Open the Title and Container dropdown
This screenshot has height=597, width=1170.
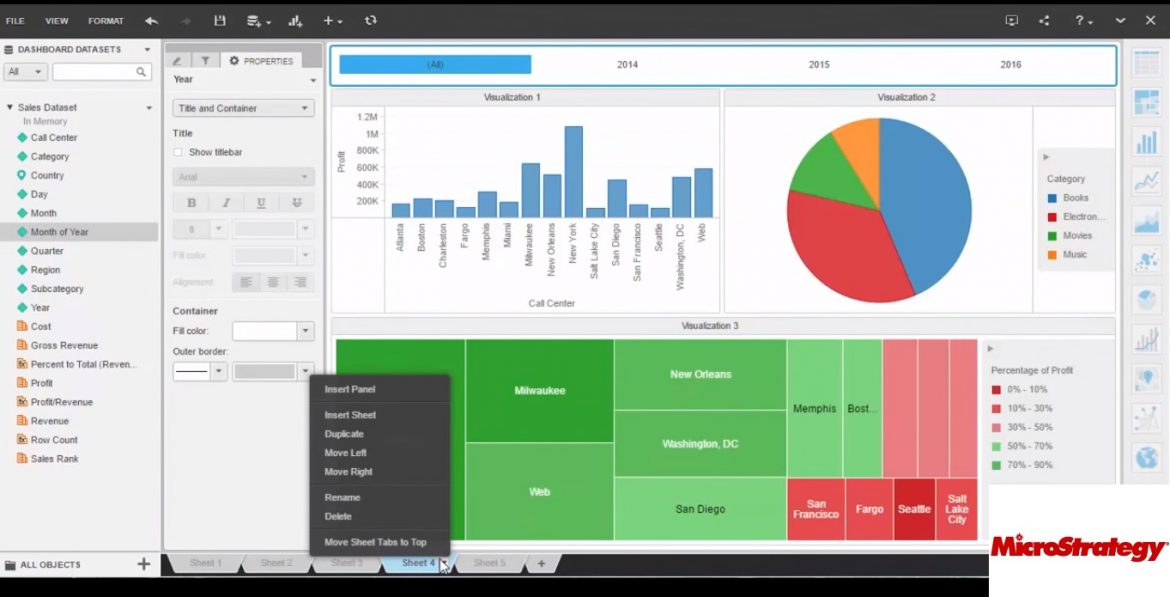(243, 107)
